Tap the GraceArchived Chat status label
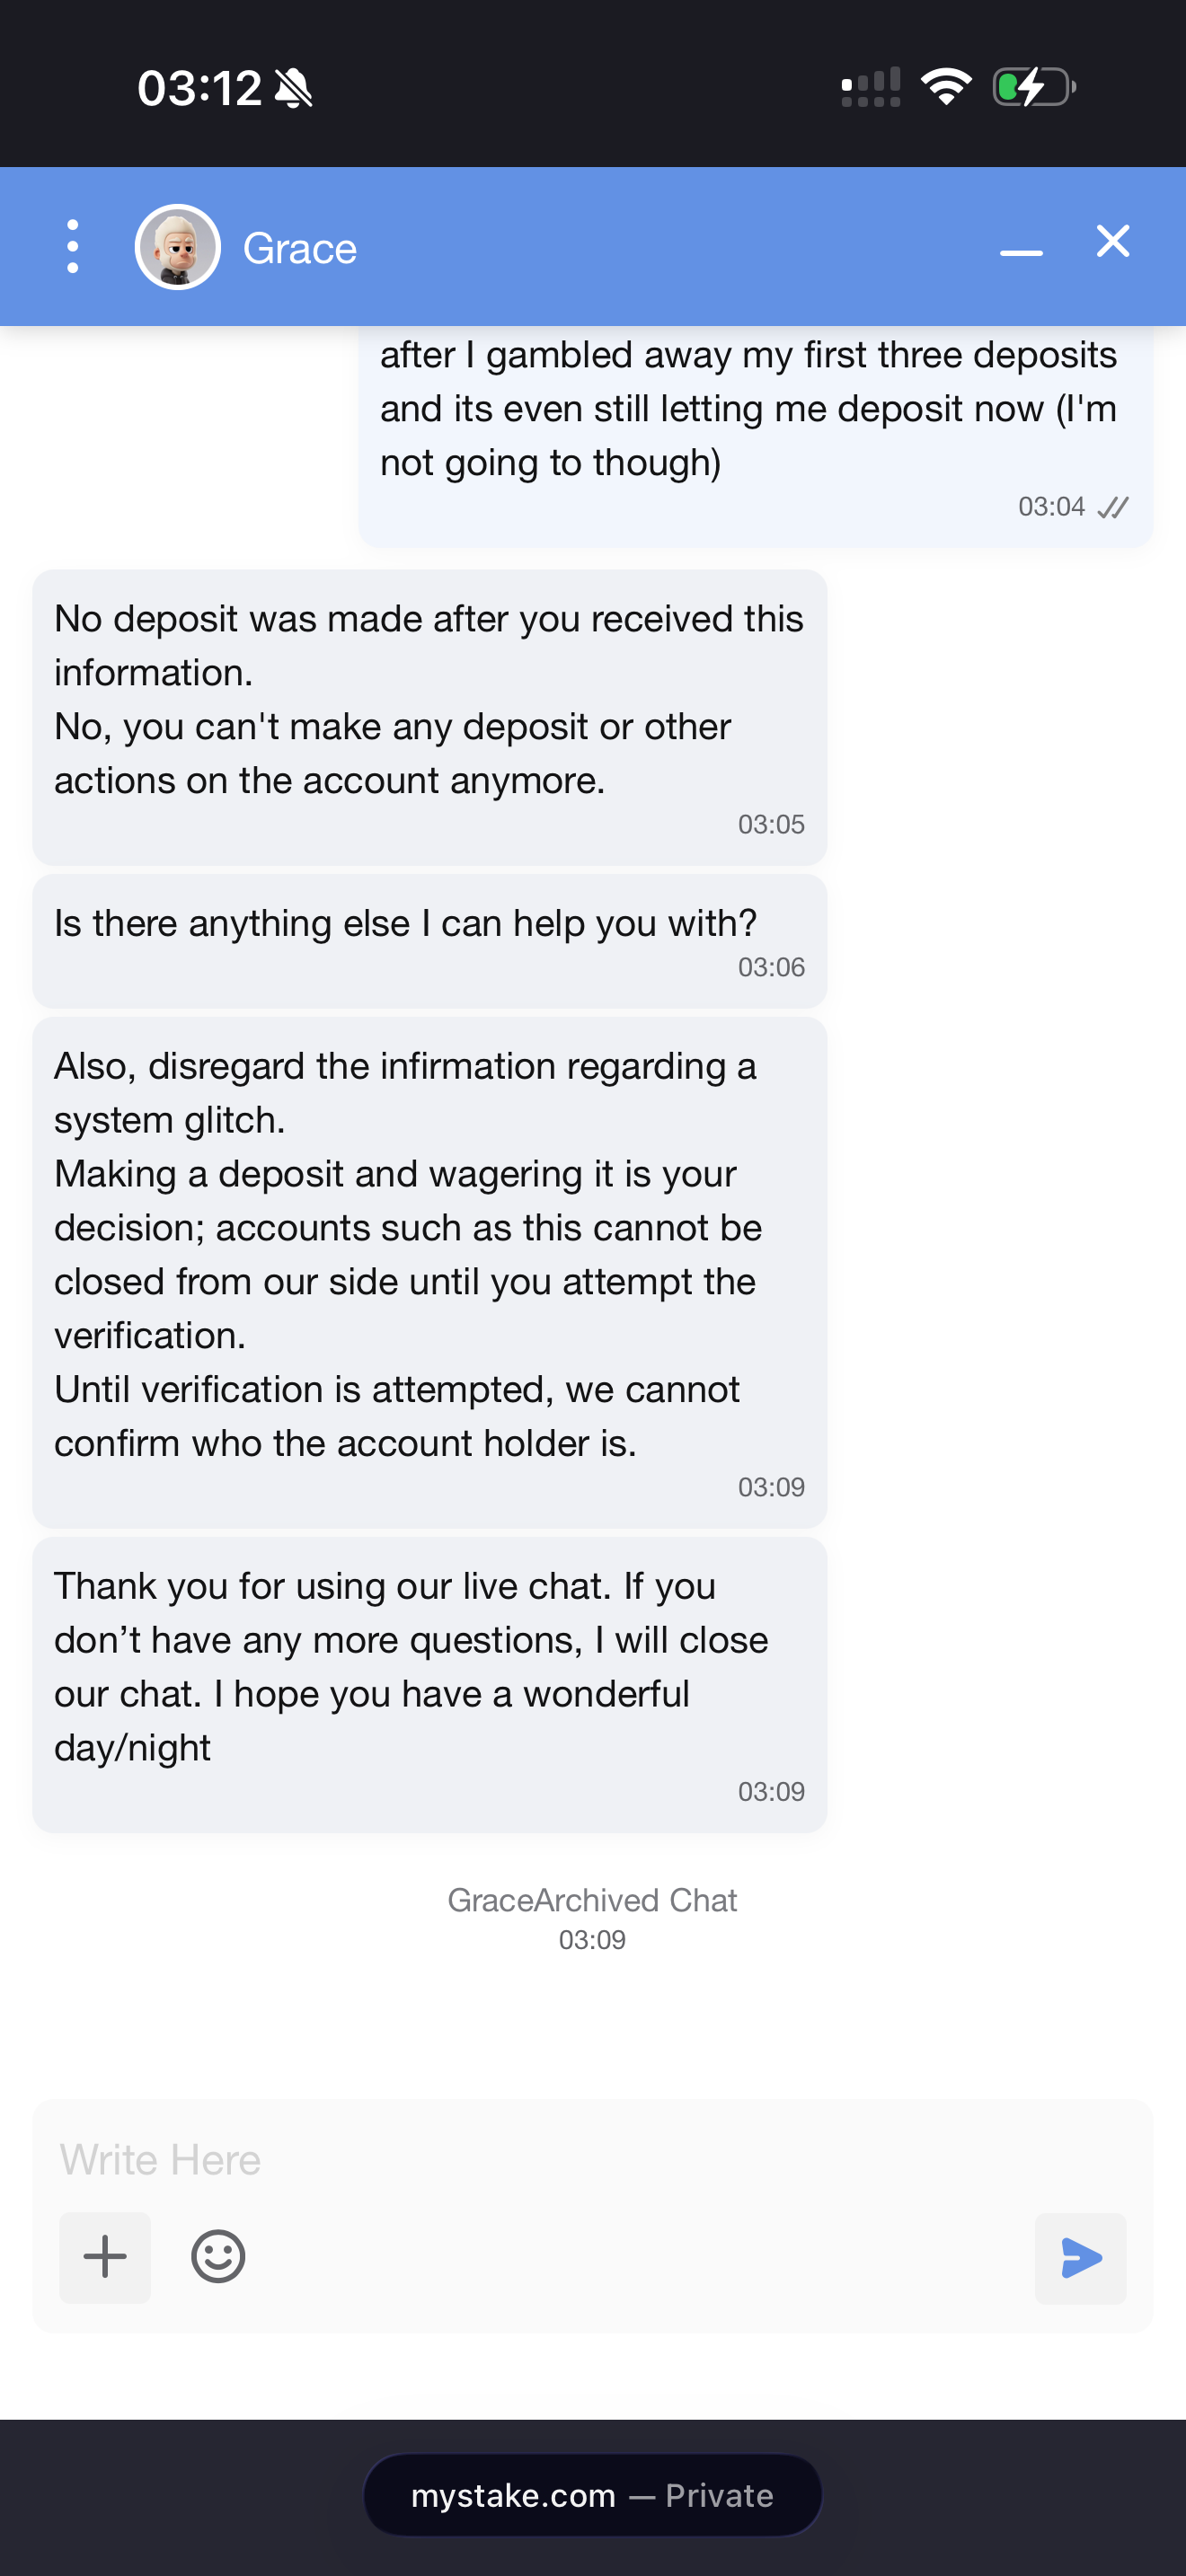1186x2576 pixels. tap(592, 1899)
